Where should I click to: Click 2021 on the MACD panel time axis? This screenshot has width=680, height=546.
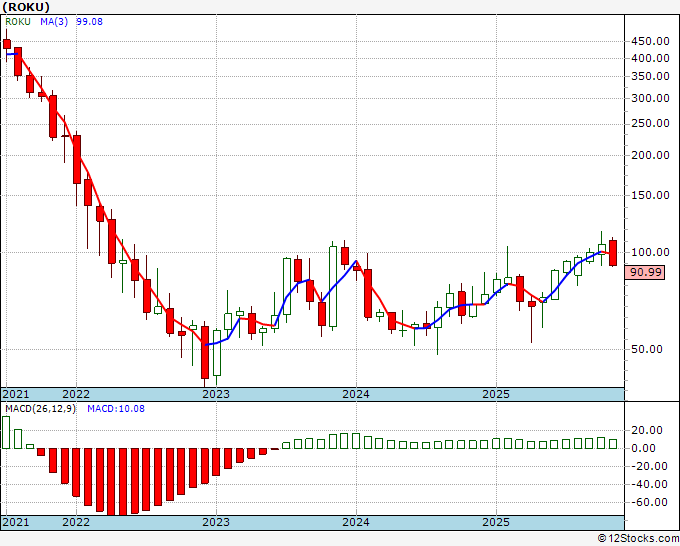[x=16, y=522]
